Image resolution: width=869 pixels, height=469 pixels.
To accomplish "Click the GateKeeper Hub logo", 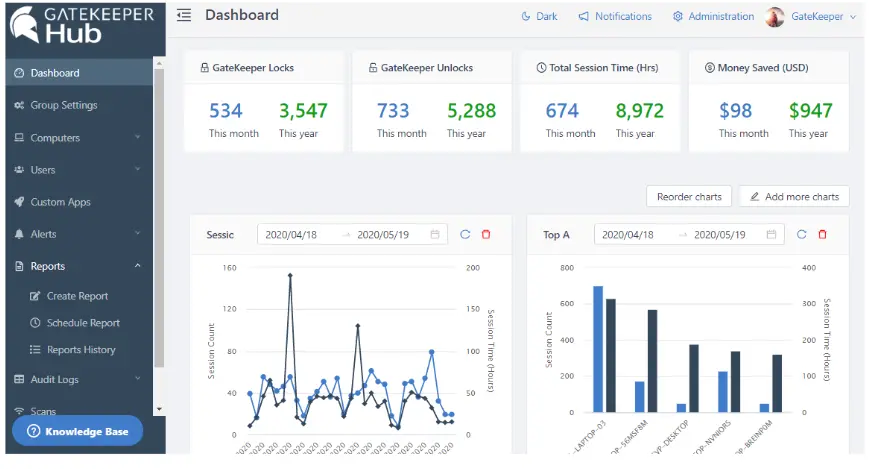I will coord(83,26).
